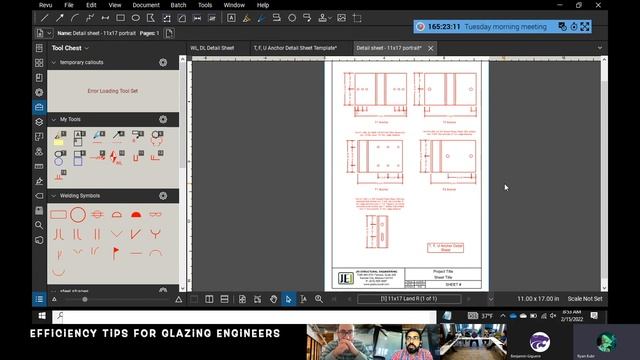Open the Signatures panel in sidebar
Image resolution: width=640 pixels, height=360 pixels.
tap(39, 181)
